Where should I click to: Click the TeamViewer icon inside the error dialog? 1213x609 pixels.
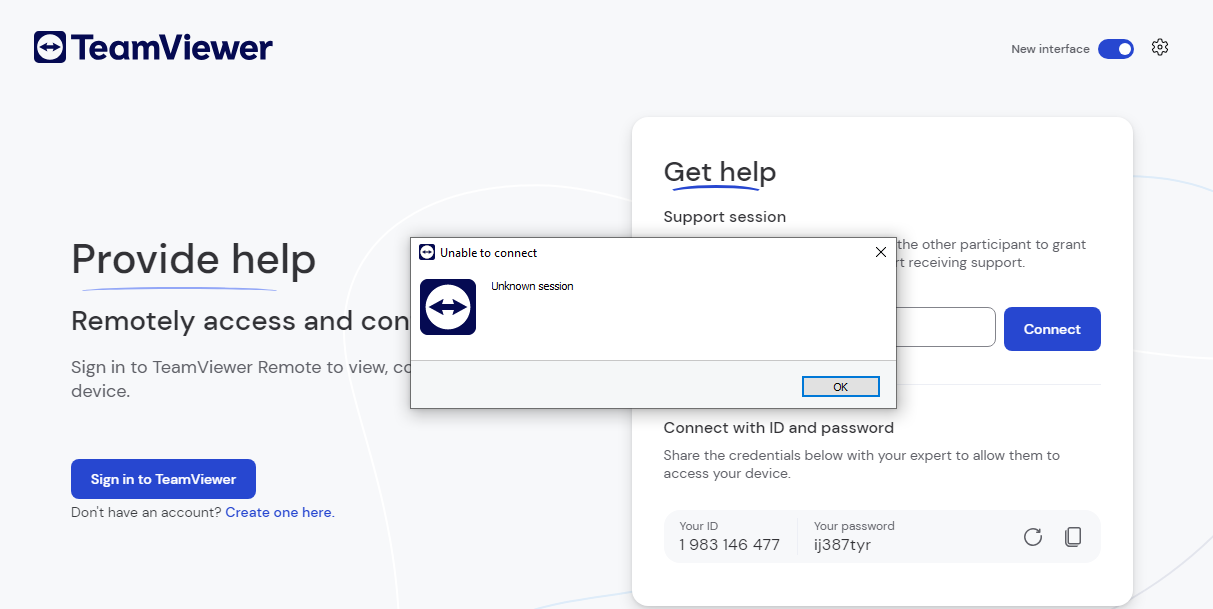448,307
